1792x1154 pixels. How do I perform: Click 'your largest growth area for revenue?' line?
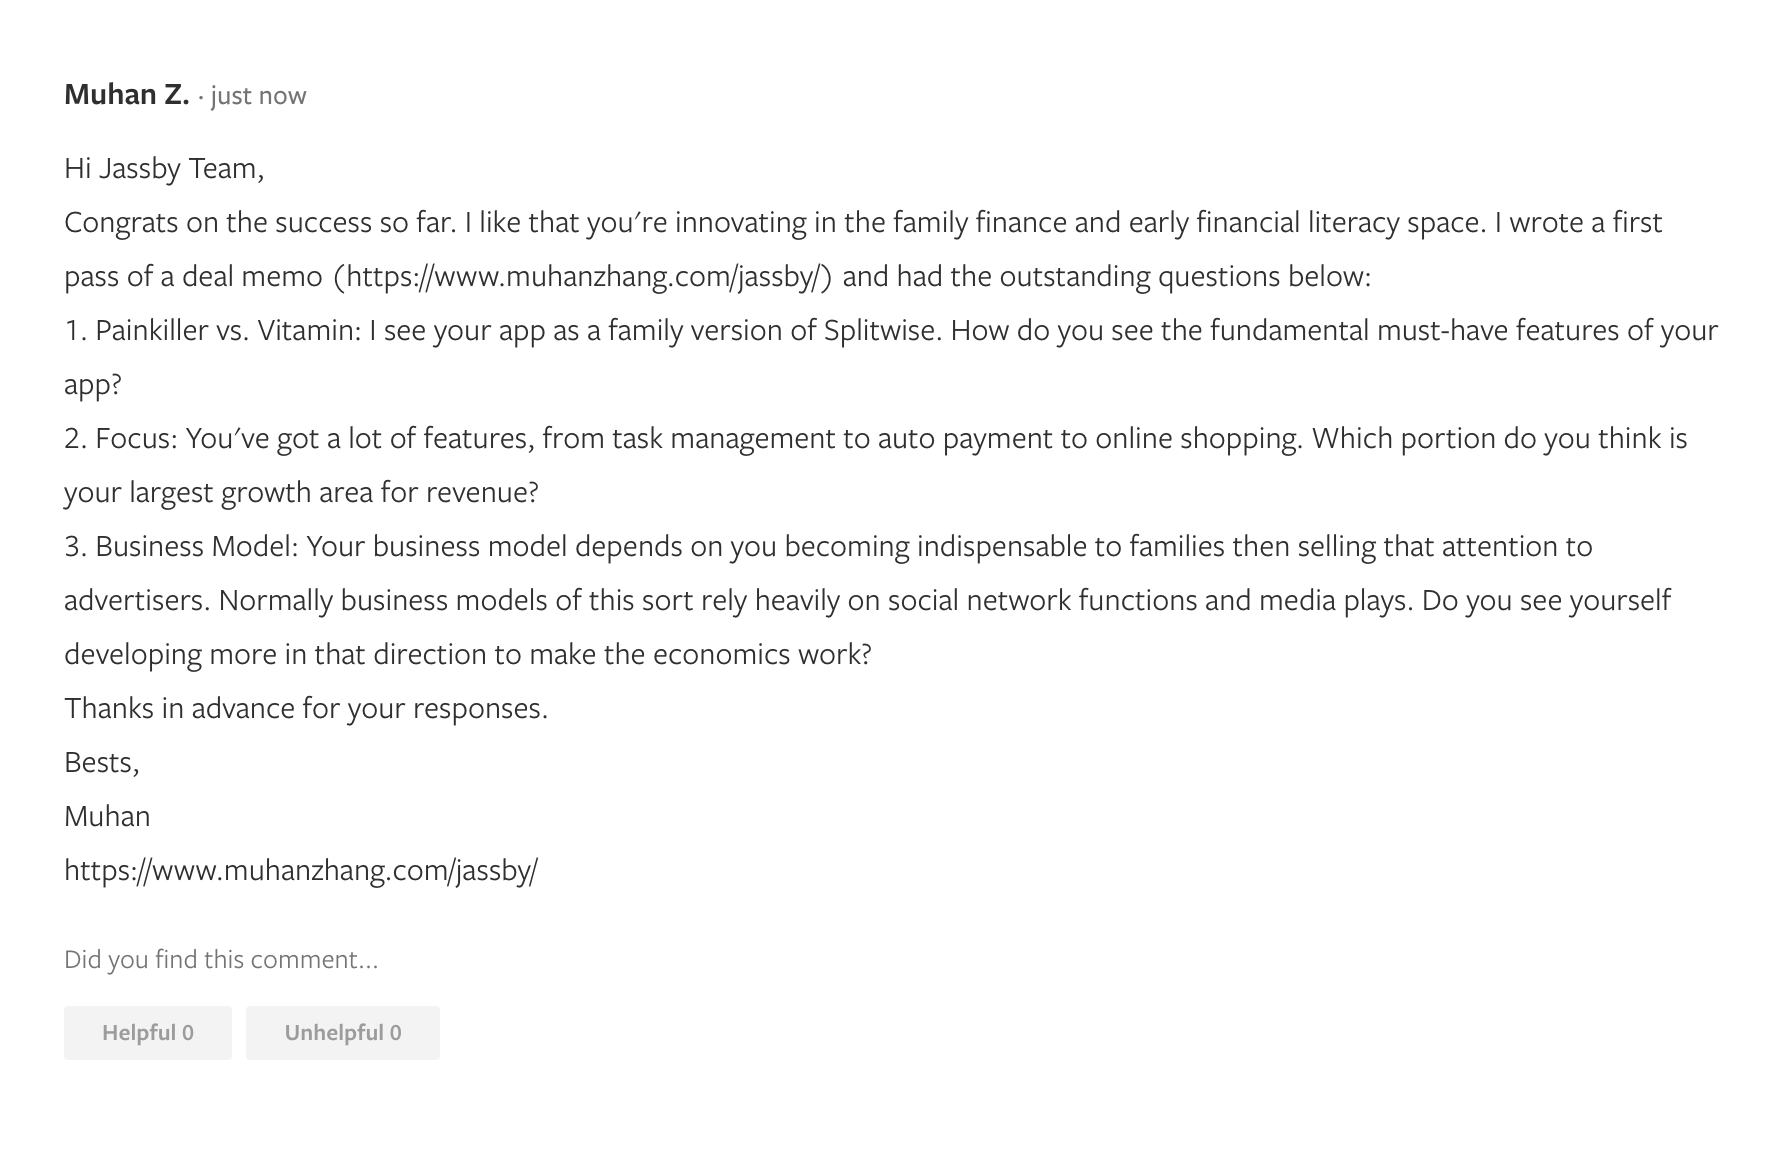pos(301,492)
